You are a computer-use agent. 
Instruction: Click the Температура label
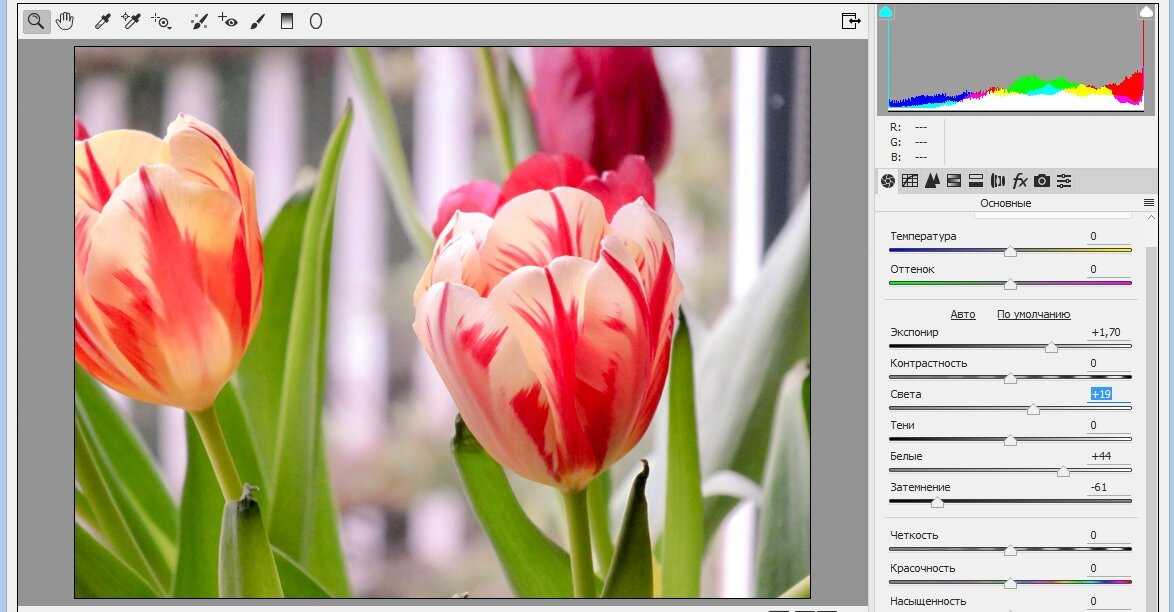tap(923, 237)
